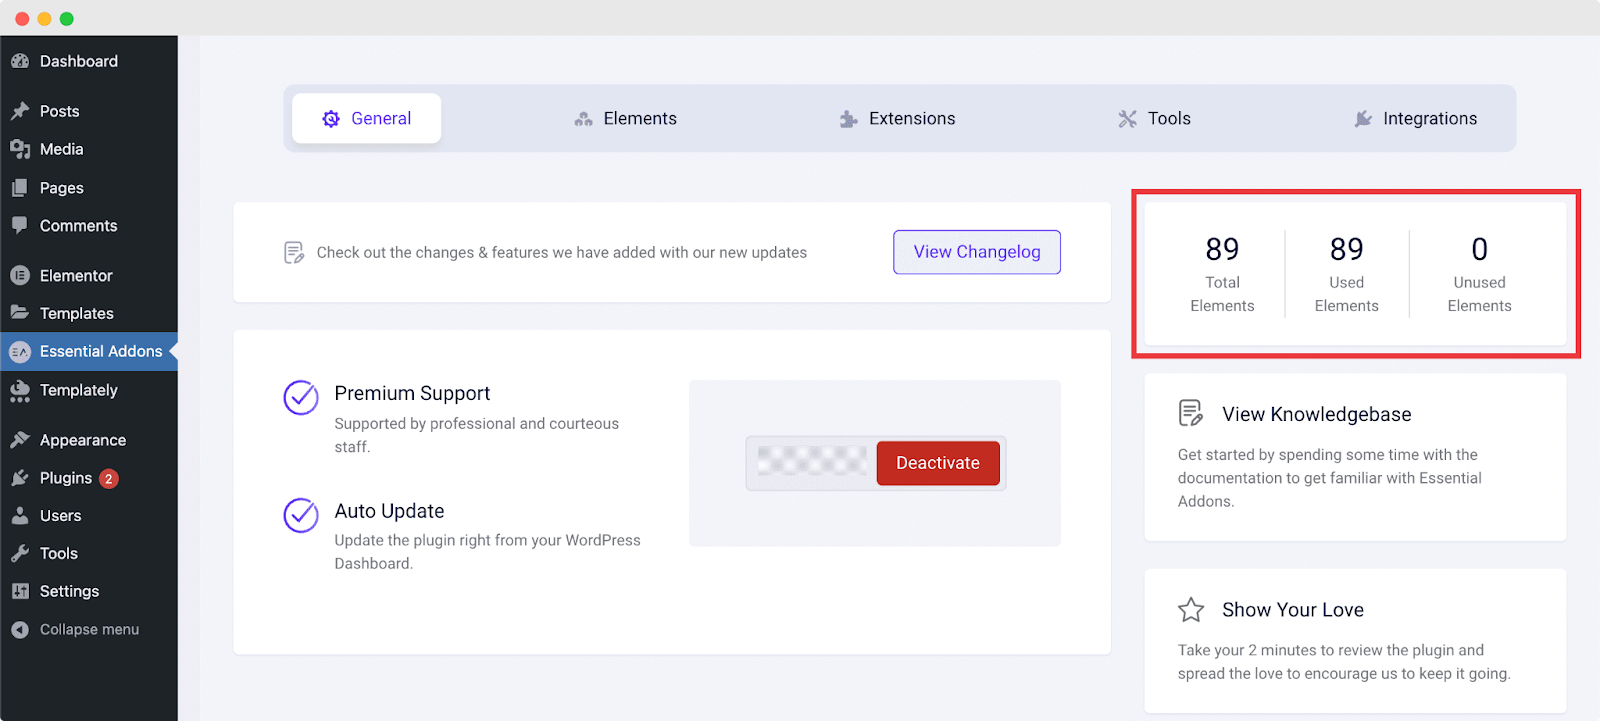
Task: Click the Comments speech bubble icon
Action: pos(20,226)
